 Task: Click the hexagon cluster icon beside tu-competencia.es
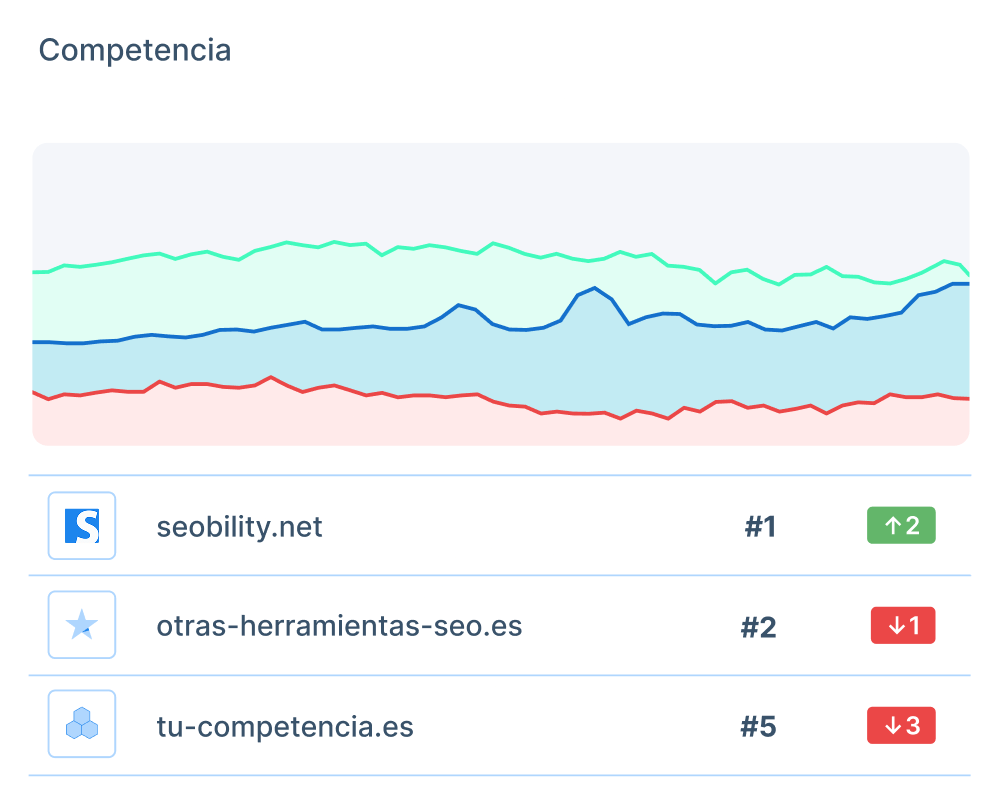[x=82, y=725]
